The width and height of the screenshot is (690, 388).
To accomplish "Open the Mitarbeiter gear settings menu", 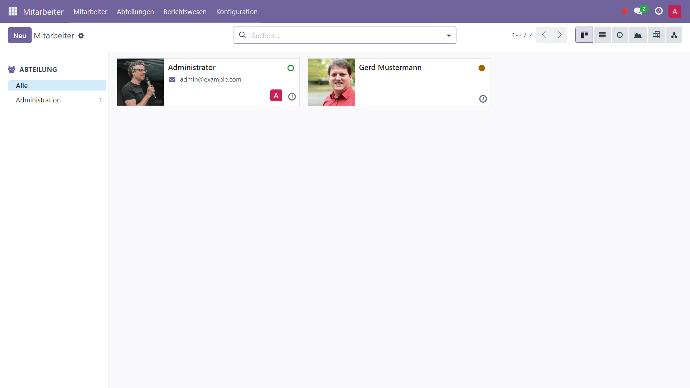I will (x=81, y=36).
